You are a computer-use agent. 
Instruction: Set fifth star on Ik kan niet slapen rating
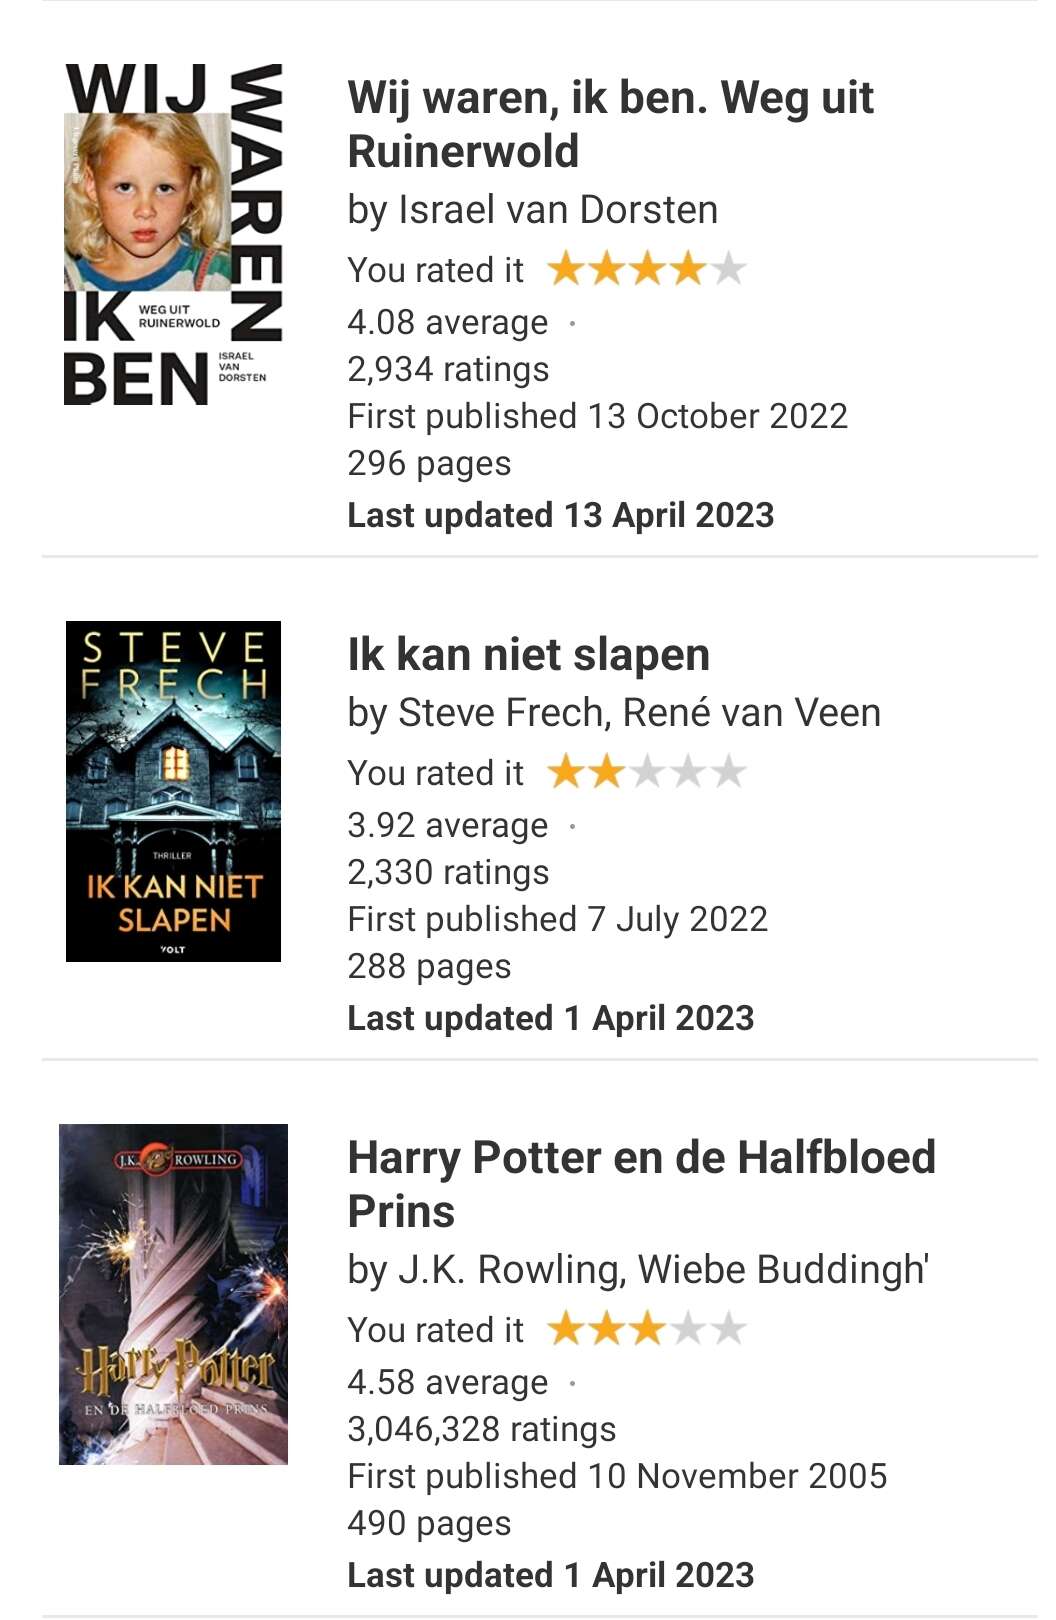[729, 772]
